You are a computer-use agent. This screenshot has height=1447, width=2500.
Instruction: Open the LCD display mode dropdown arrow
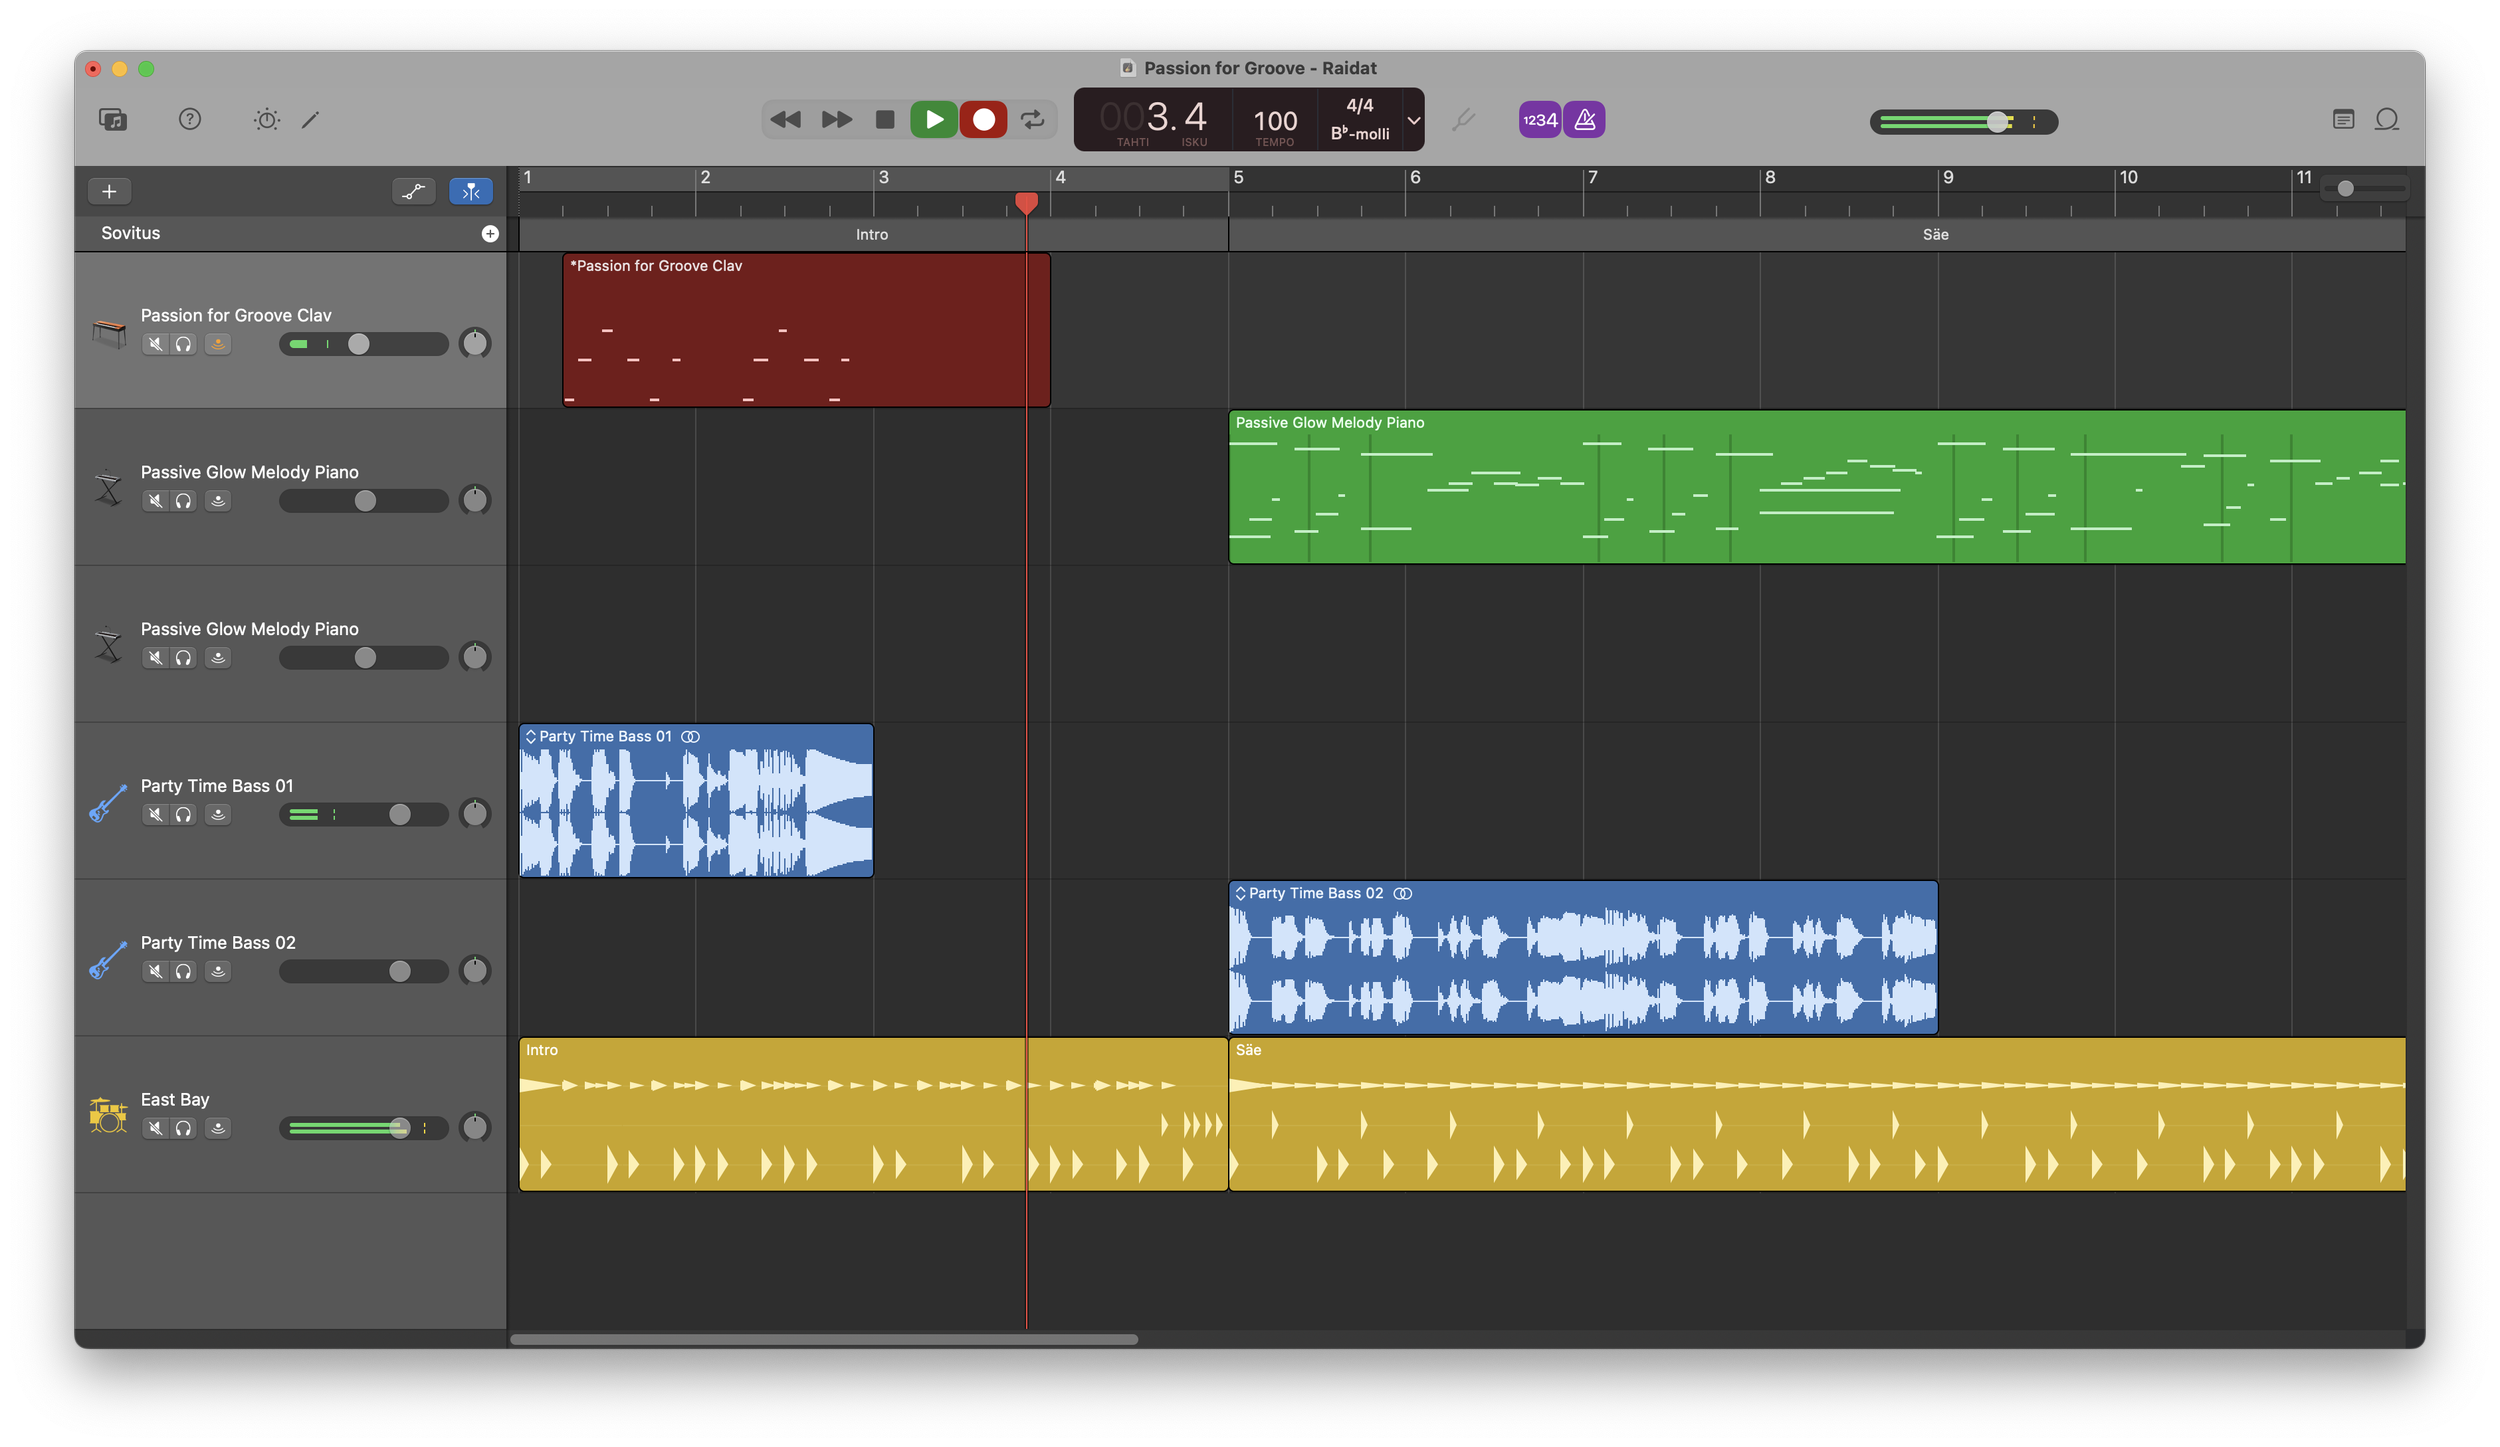[x=1413, y=120]
